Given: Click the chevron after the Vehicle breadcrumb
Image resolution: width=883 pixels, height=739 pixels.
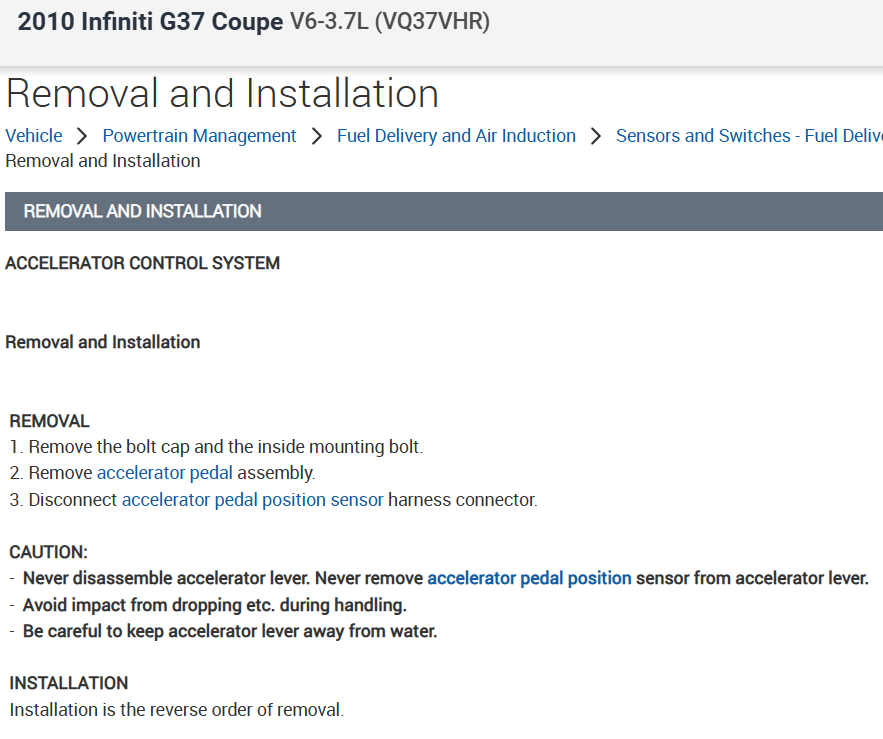Looking at the screenshot, I should point(82,136).
